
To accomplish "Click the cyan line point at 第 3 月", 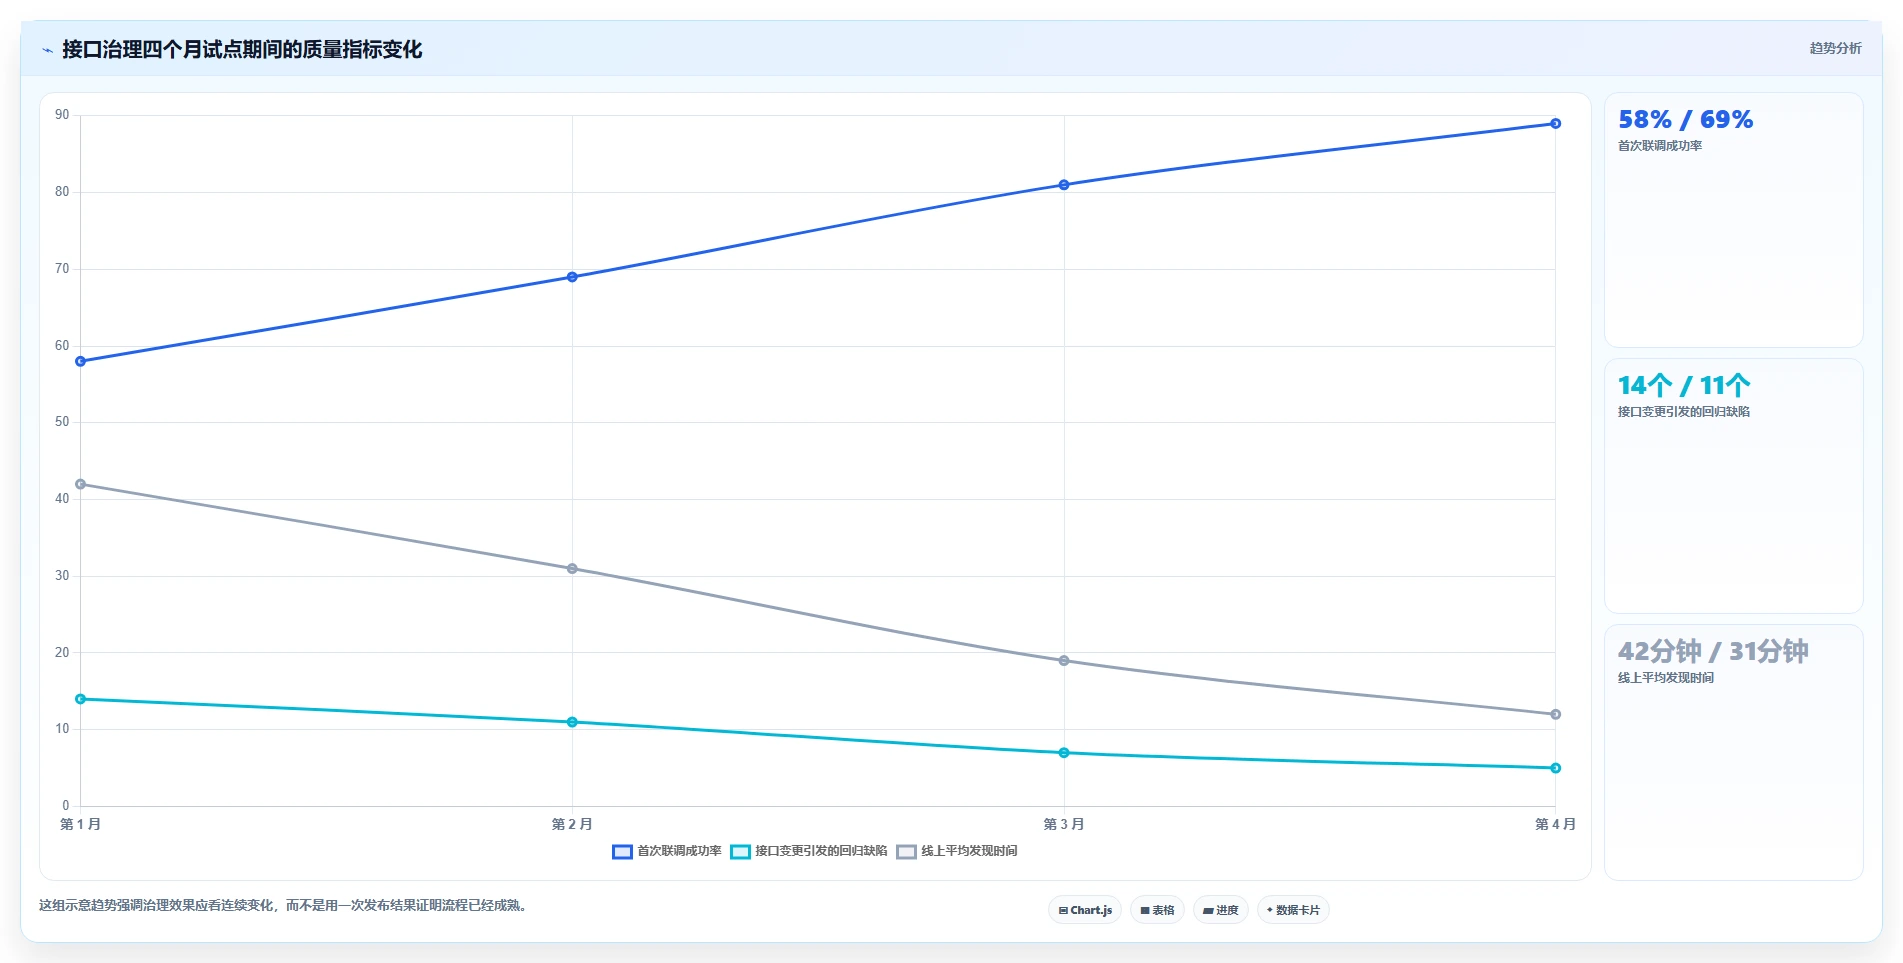I will [1064, 753].
